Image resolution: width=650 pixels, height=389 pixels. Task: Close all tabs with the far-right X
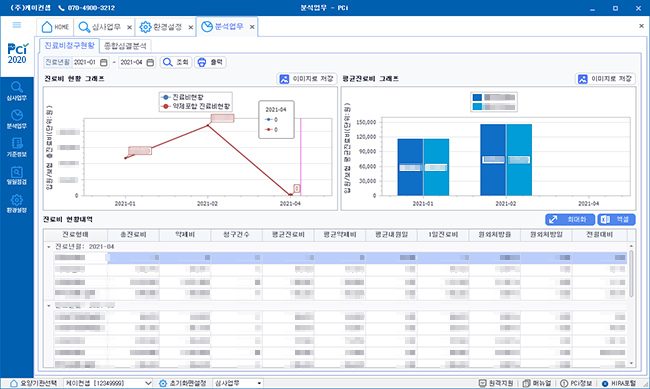coord(641,26)
